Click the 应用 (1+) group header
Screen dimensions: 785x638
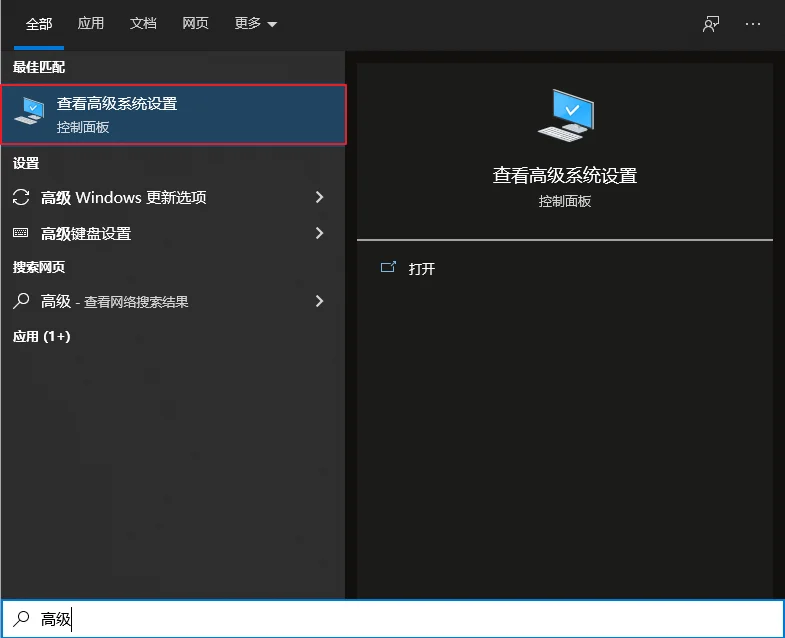[x=42, y=336]
